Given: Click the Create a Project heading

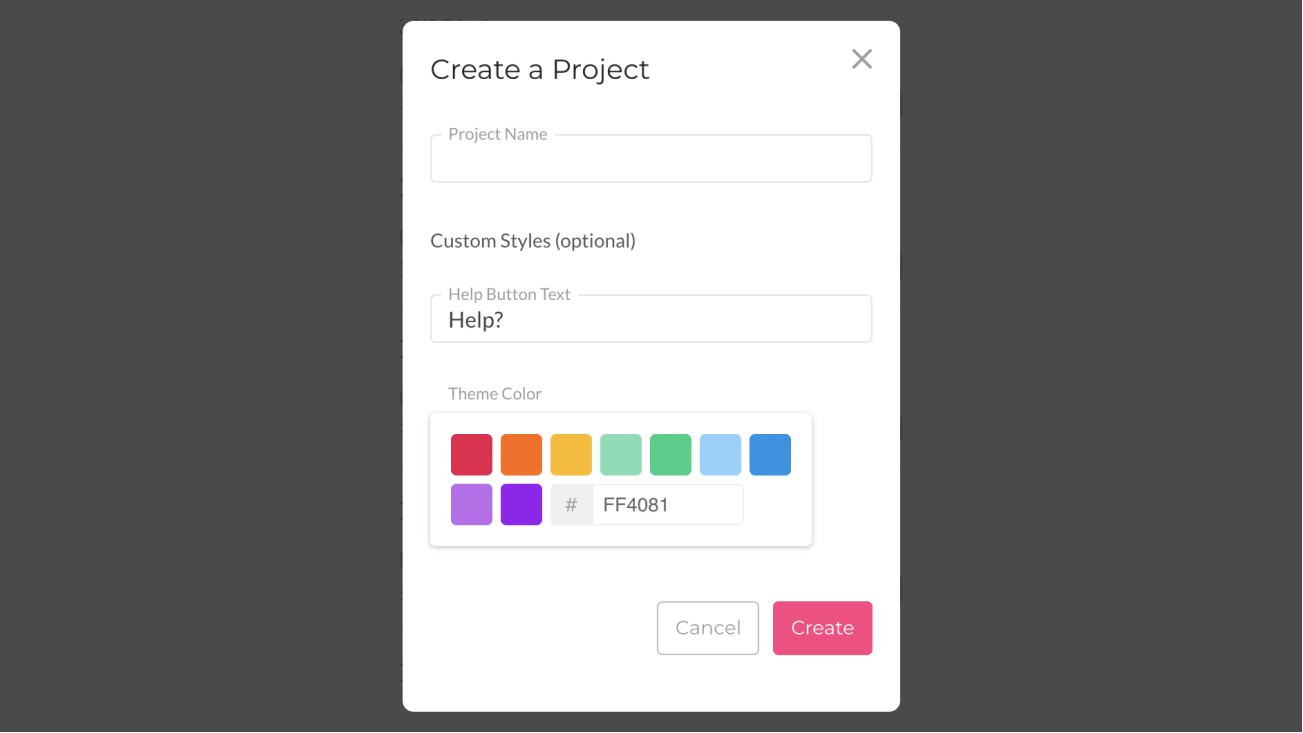Looking at the screenshot, I should pyautogui.click(x=540, y=70).
